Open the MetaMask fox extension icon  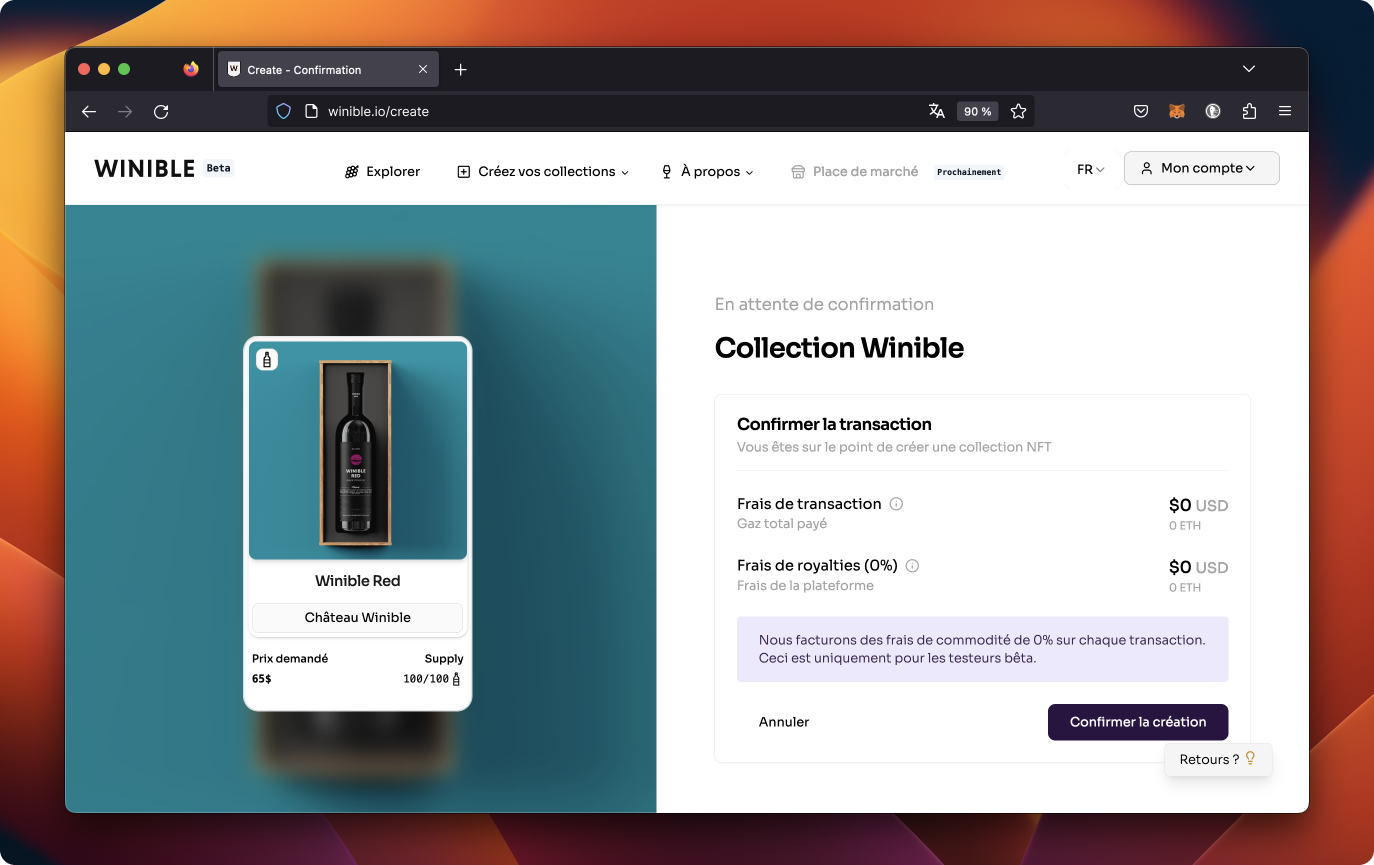point(1177,112)
